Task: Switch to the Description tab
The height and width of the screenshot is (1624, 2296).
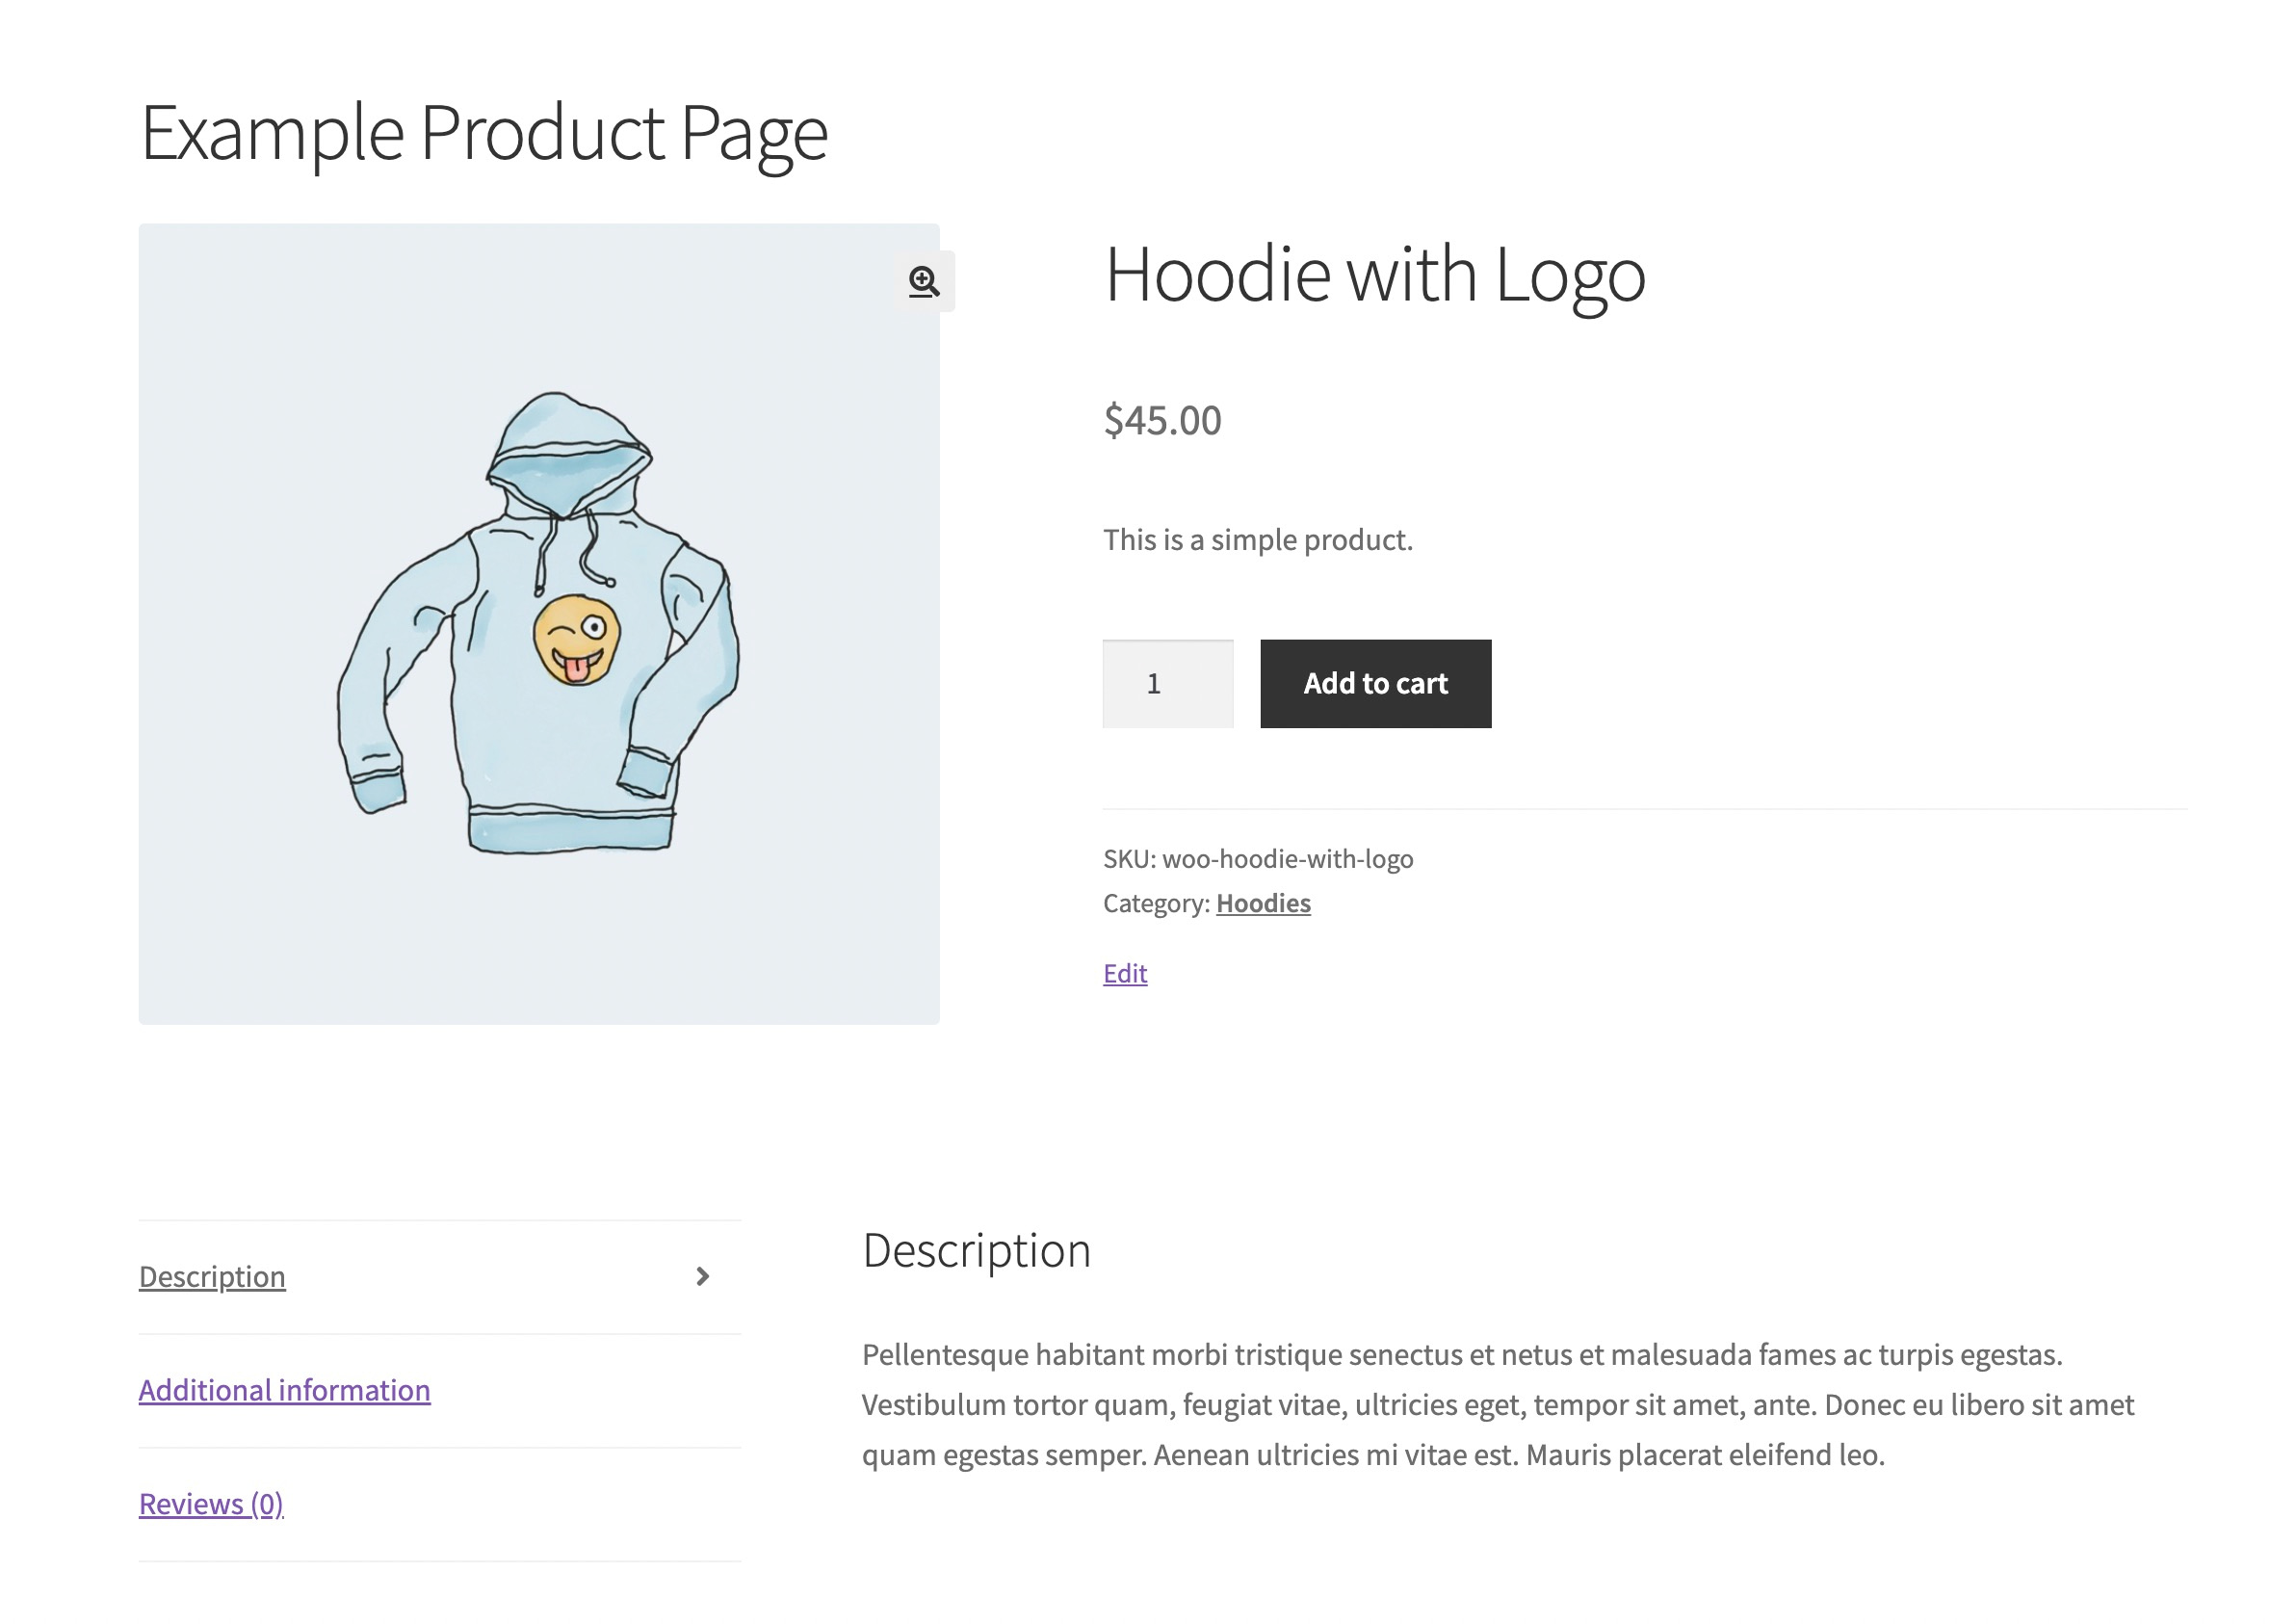Action: 212,1276
